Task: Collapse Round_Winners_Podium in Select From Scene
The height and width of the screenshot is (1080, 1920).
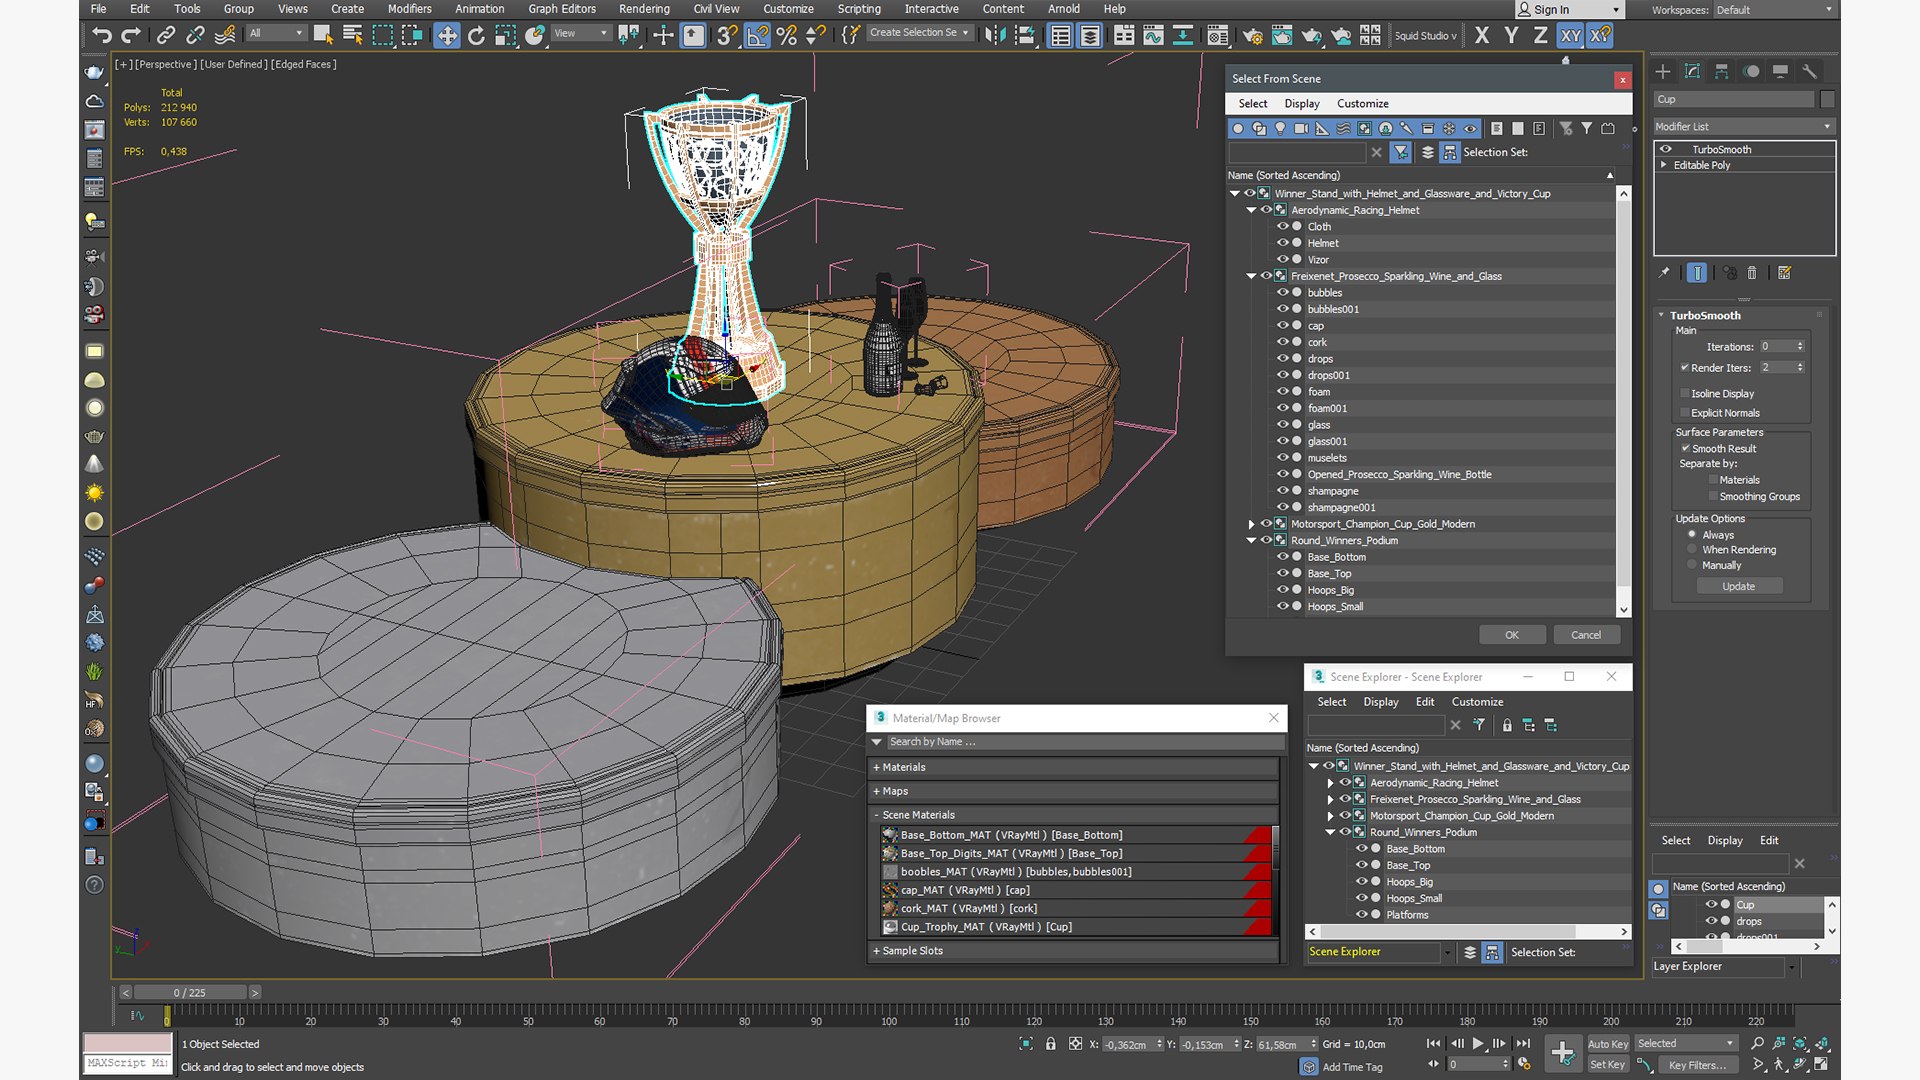Action: tap(1251, 540)
